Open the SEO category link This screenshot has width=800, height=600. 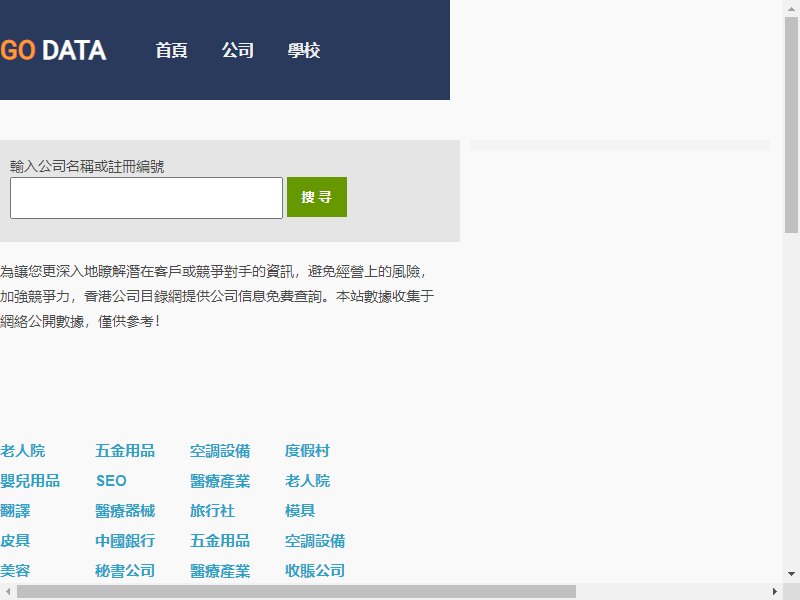(x=111, y=481)
